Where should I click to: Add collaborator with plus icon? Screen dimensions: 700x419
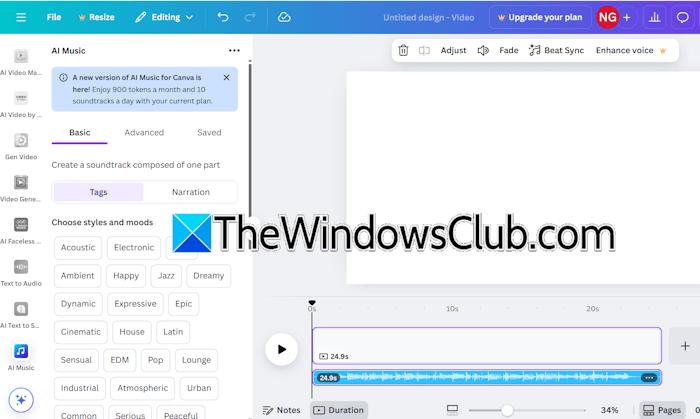[627, 17]
